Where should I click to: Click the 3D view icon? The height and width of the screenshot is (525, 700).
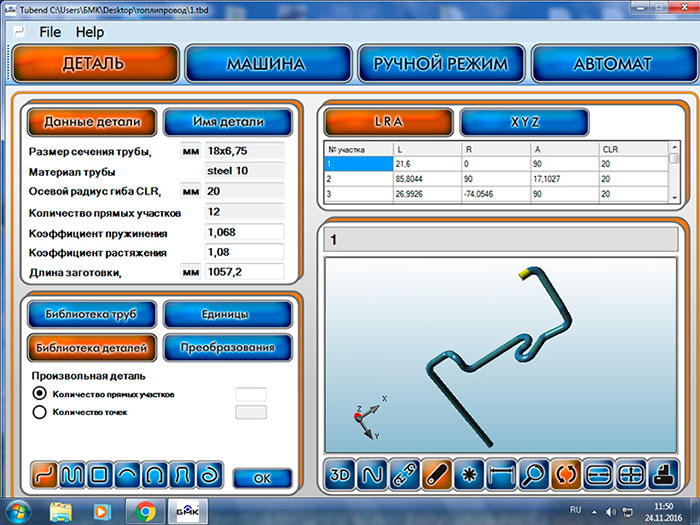[343, 473]
